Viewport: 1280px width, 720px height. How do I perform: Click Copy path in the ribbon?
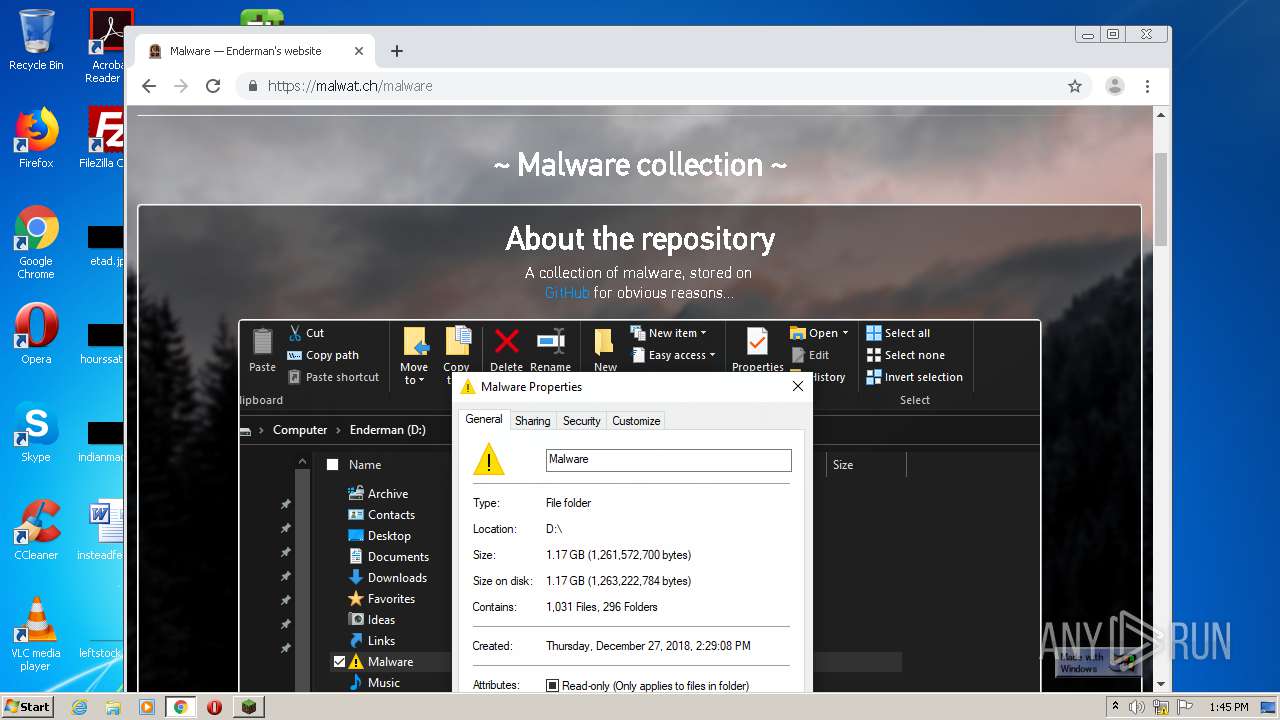[323, 355]
